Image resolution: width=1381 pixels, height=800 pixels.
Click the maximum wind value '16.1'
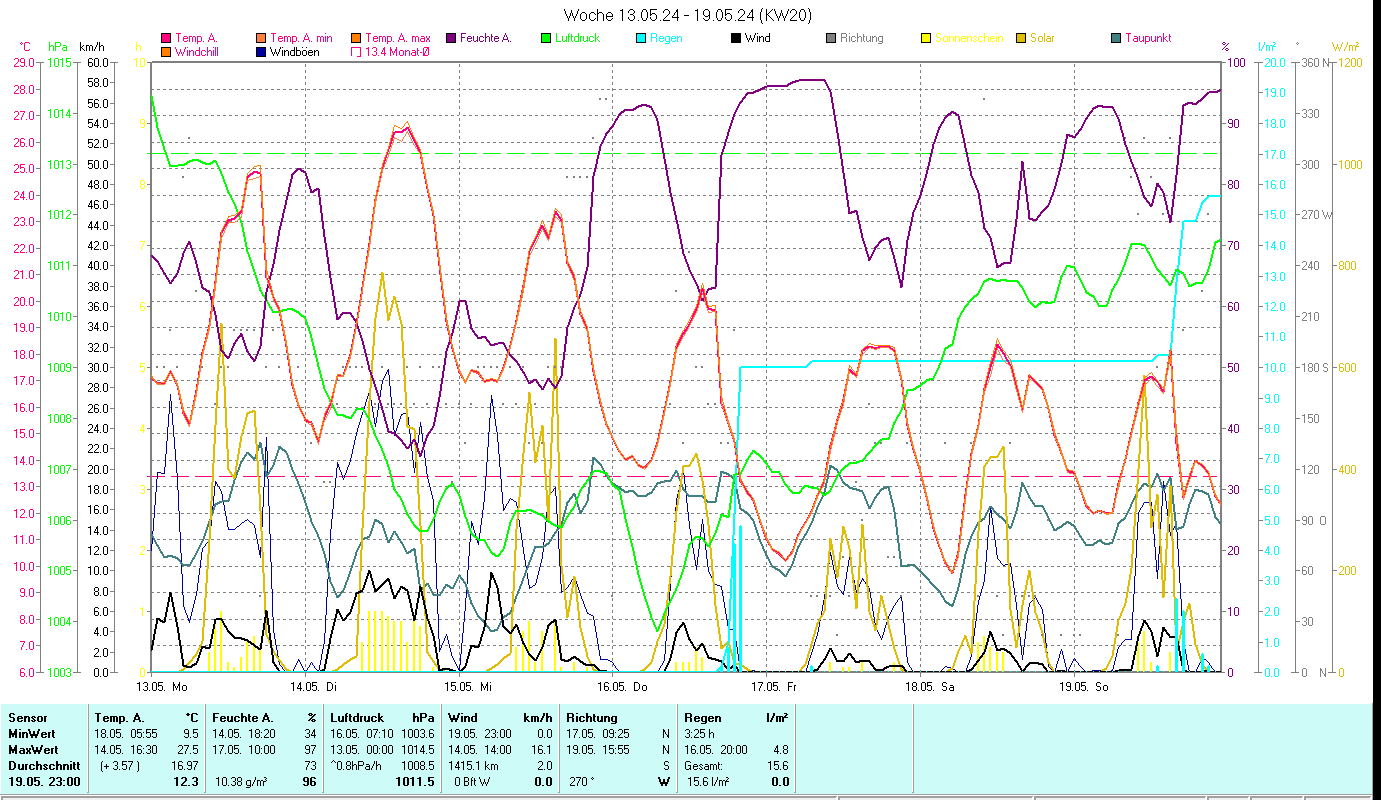pos(543,750)
